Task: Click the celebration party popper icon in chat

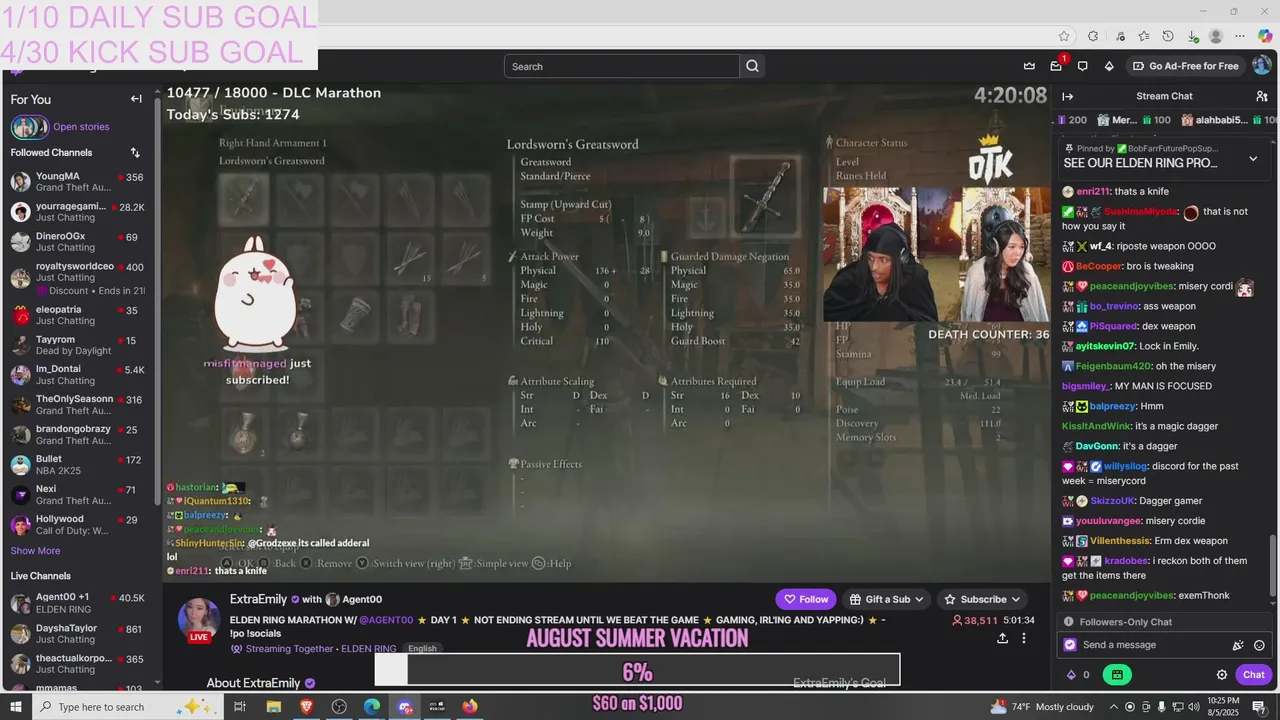Action: pyautogui.click(x=1238, y=645)
